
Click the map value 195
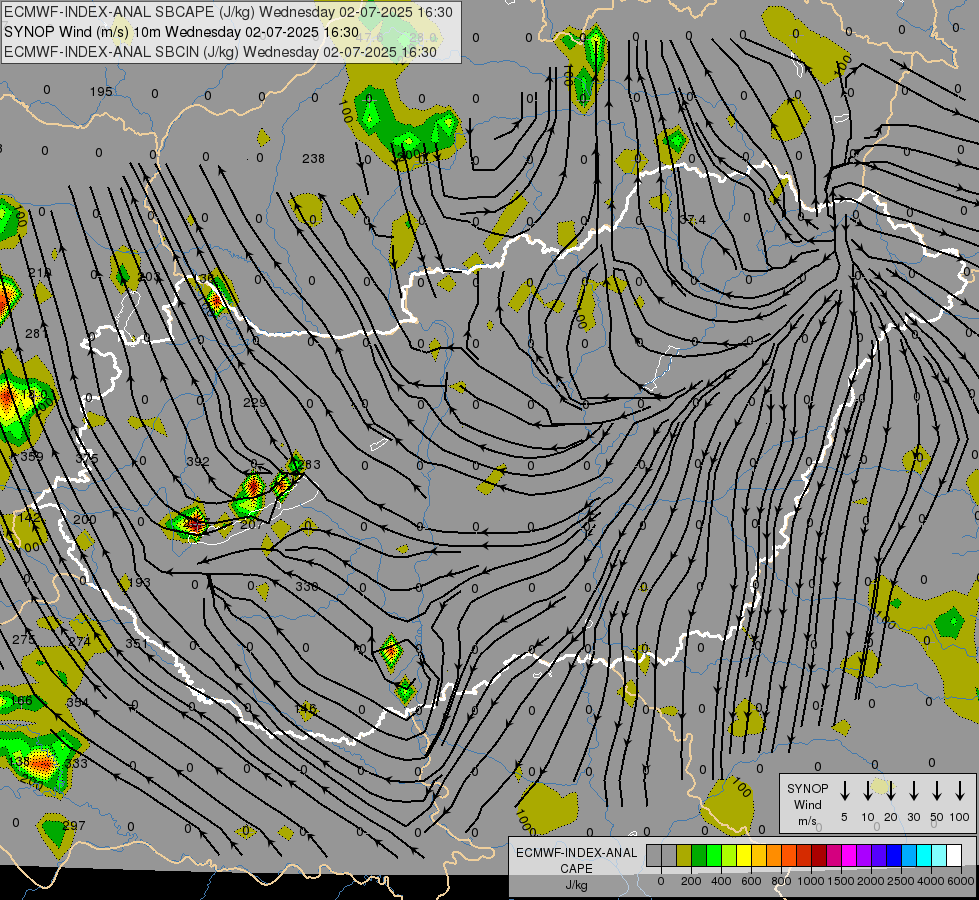101,91
